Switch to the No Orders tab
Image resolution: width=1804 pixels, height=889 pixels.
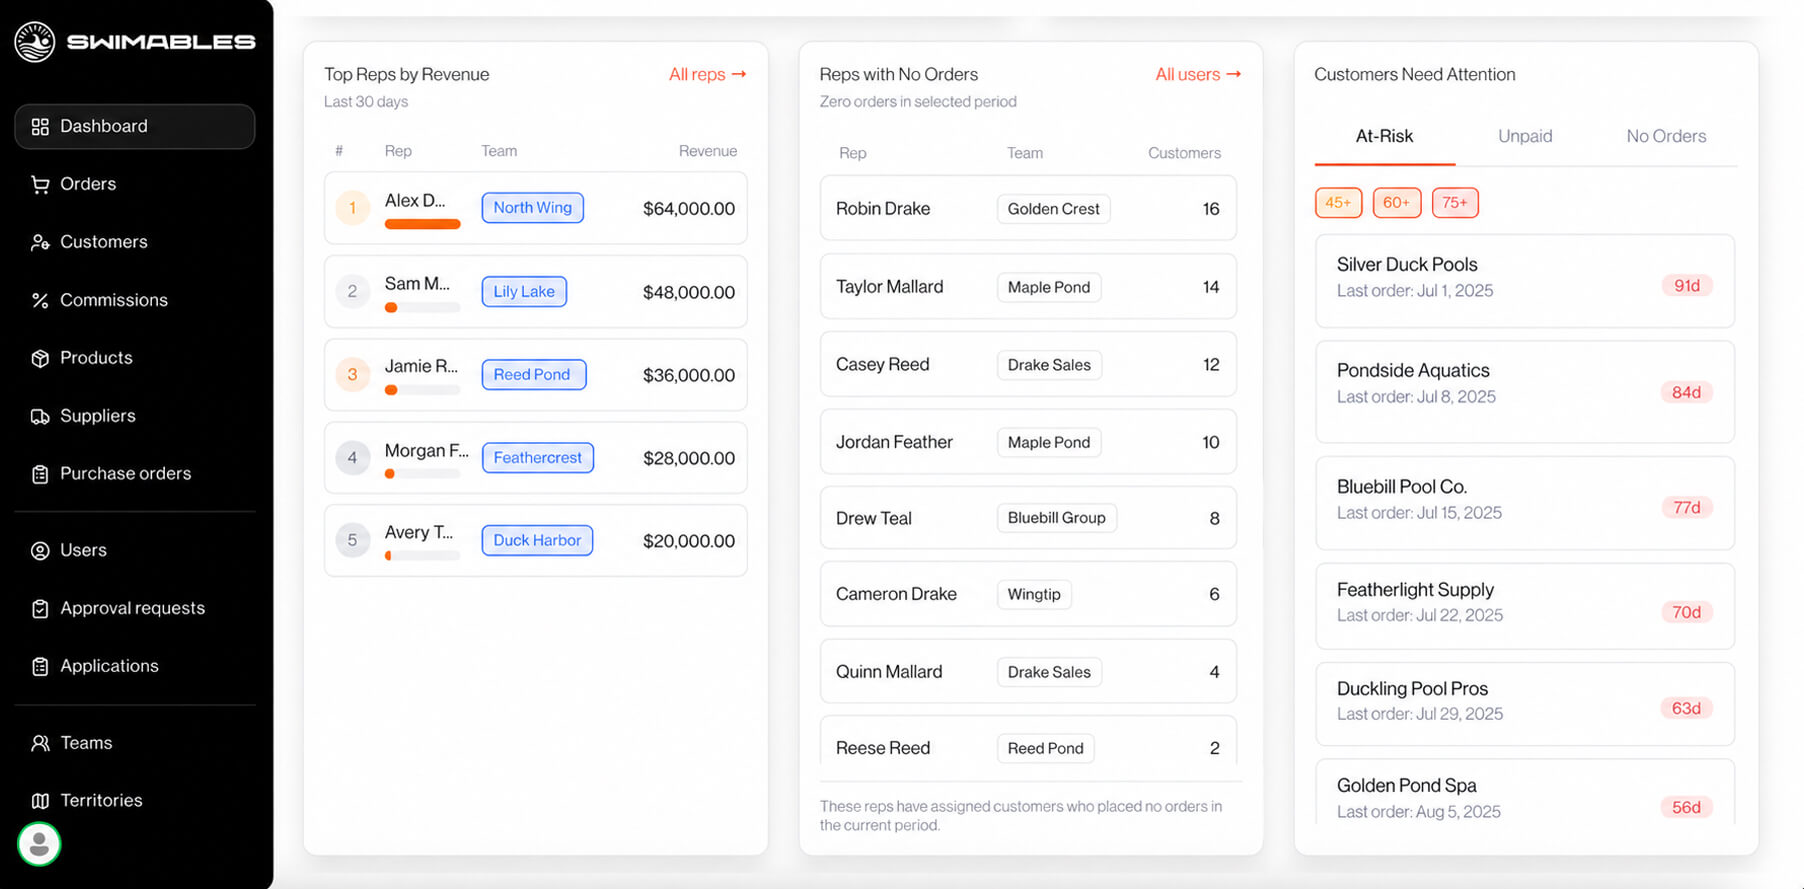(x=1666, y=137)
